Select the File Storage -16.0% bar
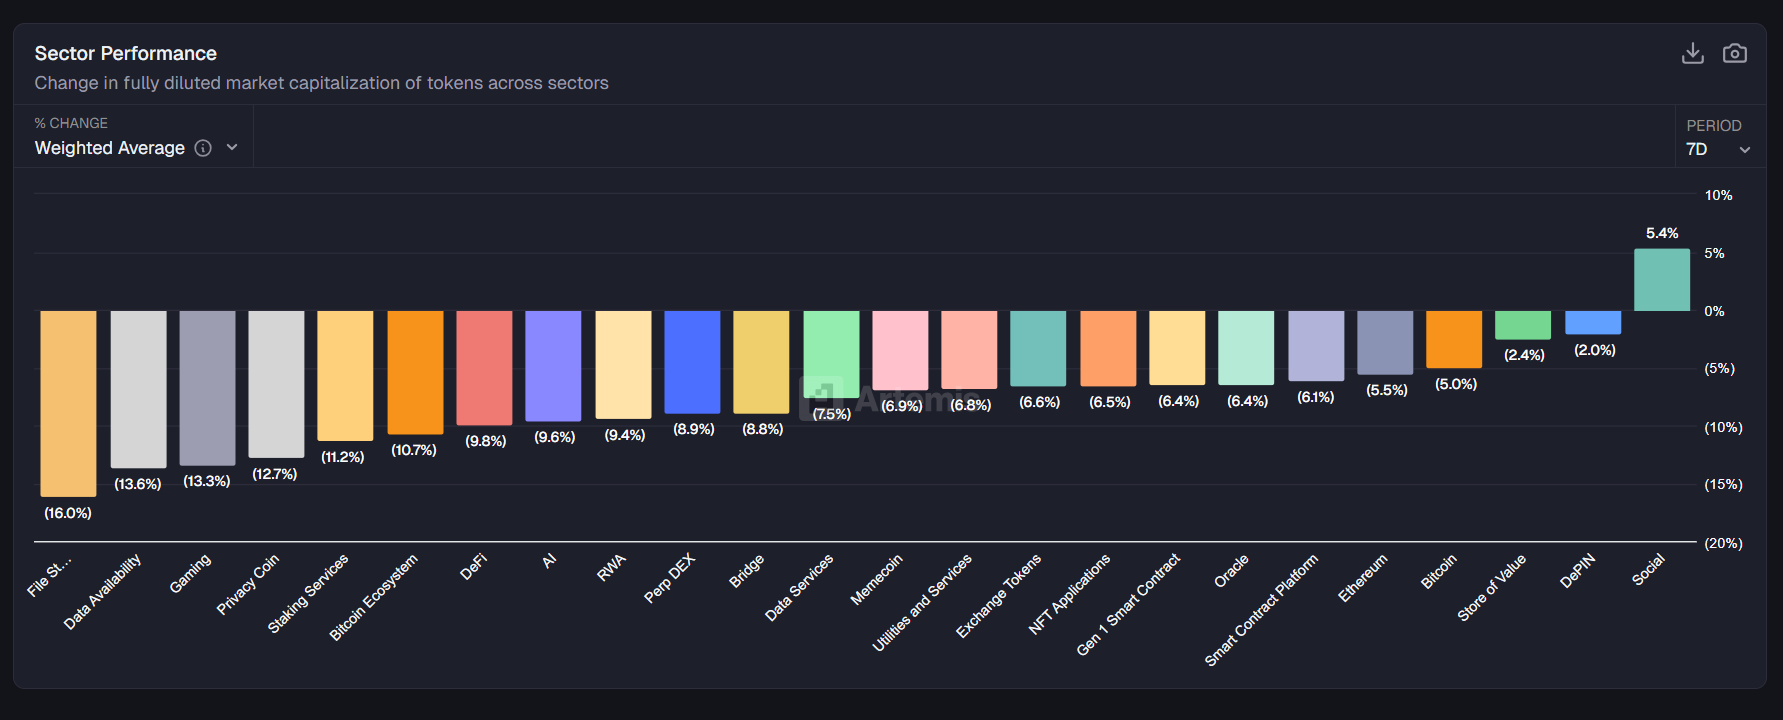This screenshot has height=720, width=1783. (x=68, y=403)
